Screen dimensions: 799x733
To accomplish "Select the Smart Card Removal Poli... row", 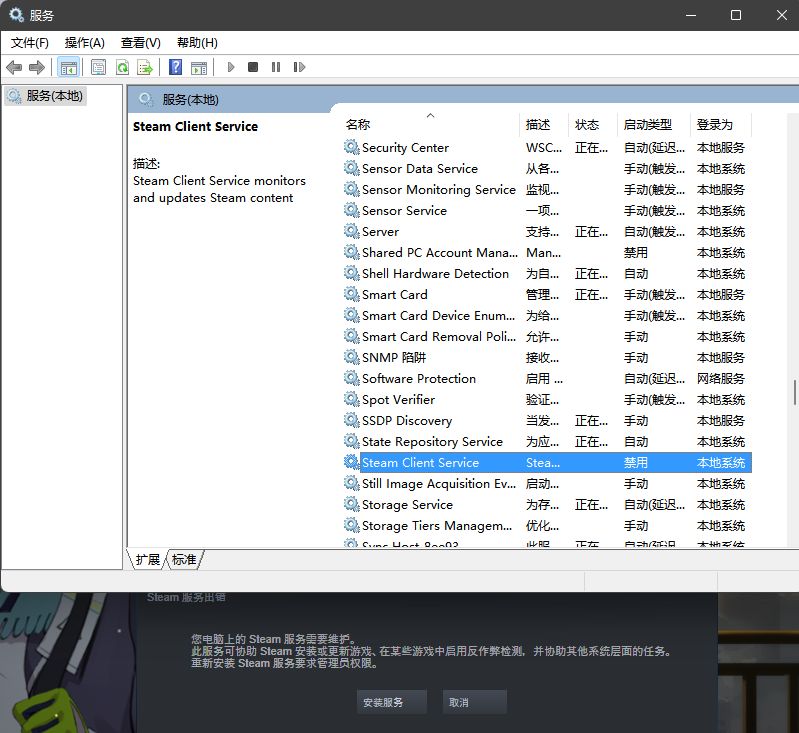I will tap(547, 336).
